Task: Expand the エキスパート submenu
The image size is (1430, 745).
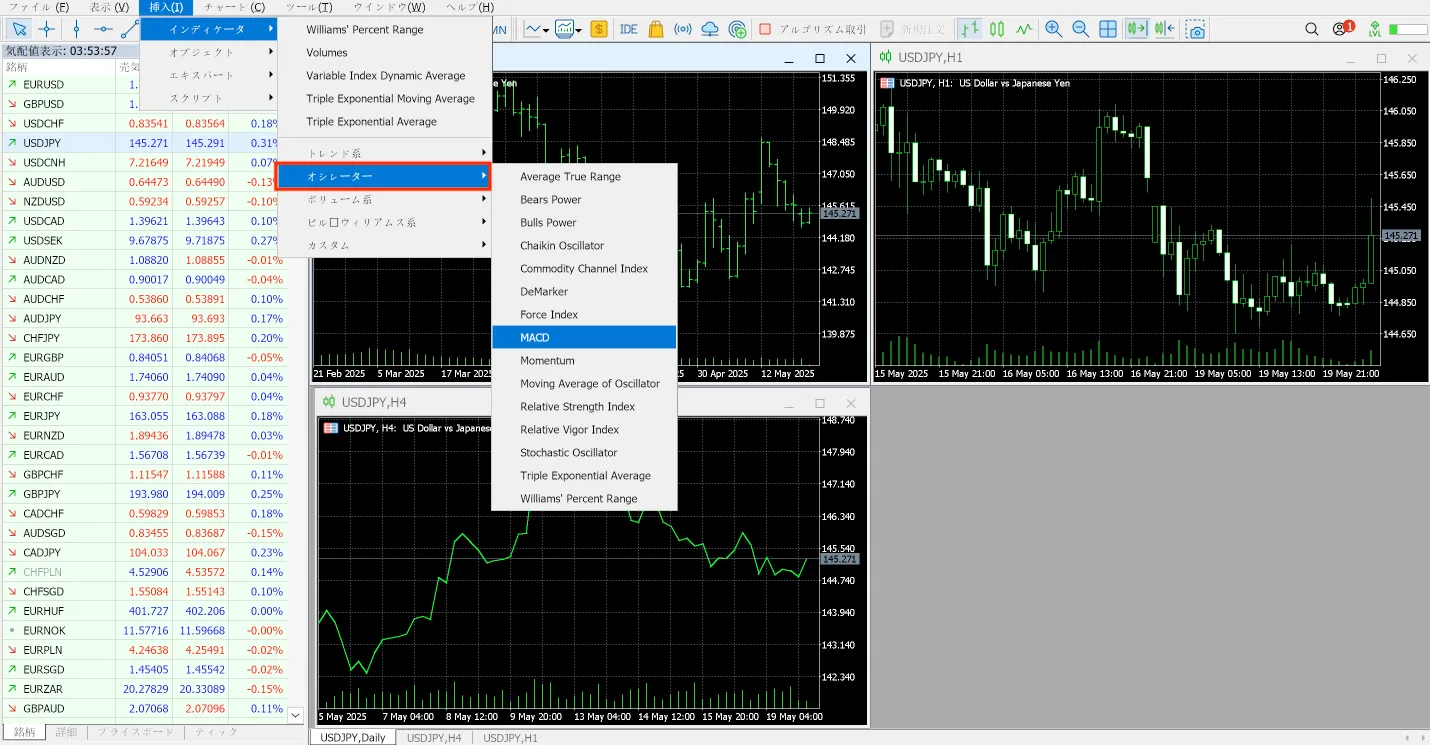Action: pos(209,75)
